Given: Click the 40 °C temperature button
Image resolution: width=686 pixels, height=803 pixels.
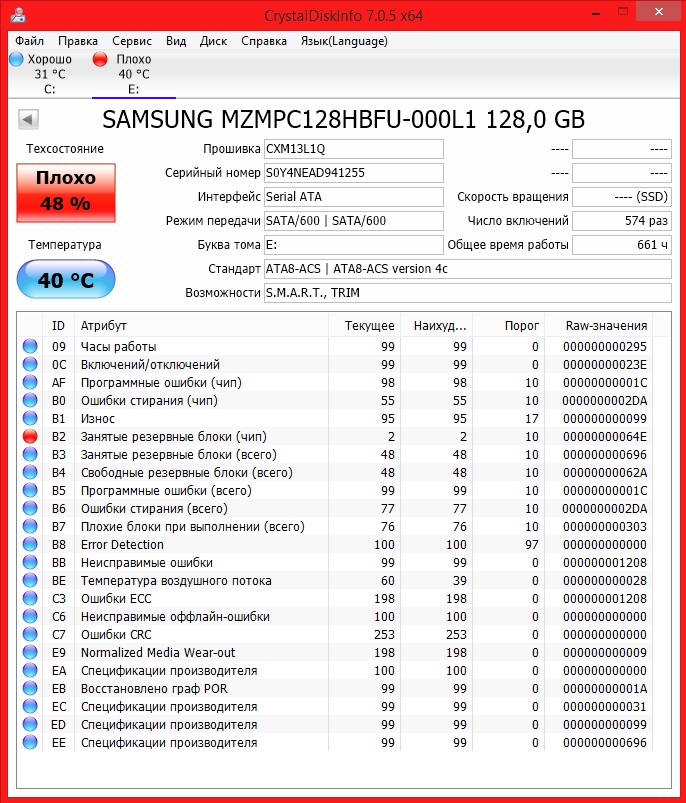Looking at the screenshot, I should click(66, 279).
